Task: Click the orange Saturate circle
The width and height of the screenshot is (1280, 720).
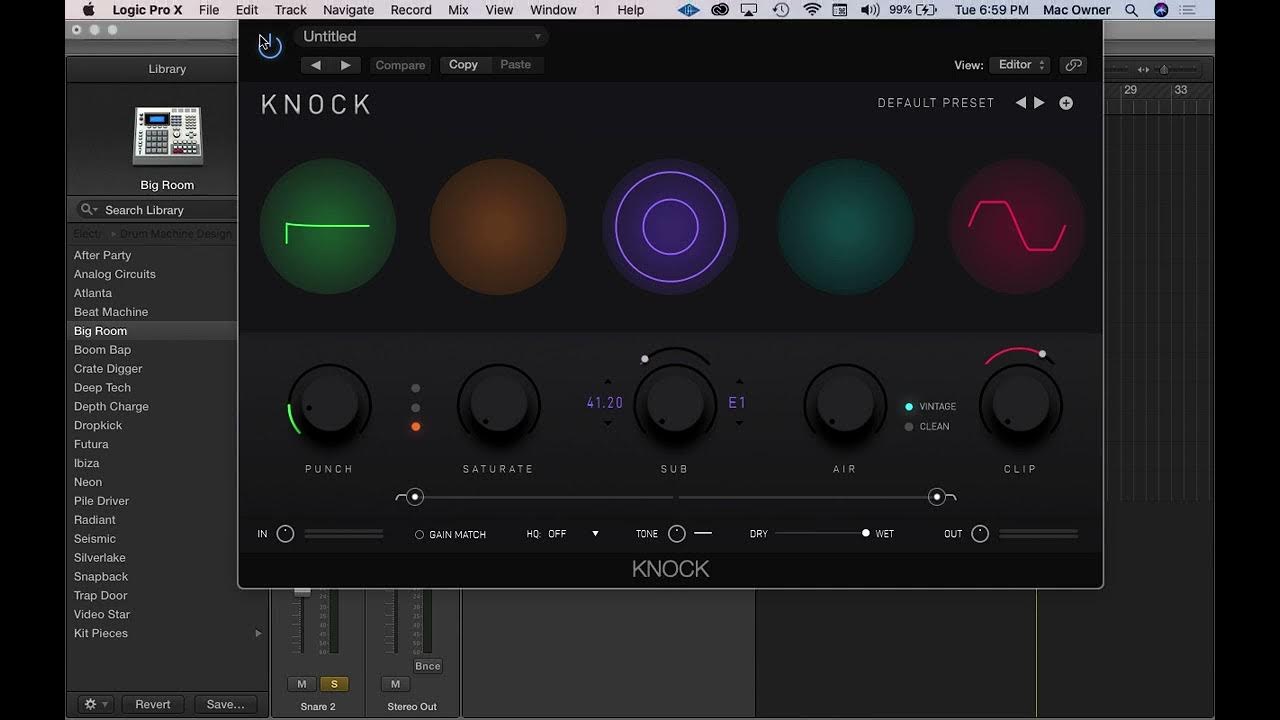Action: (x=498, y=226)
